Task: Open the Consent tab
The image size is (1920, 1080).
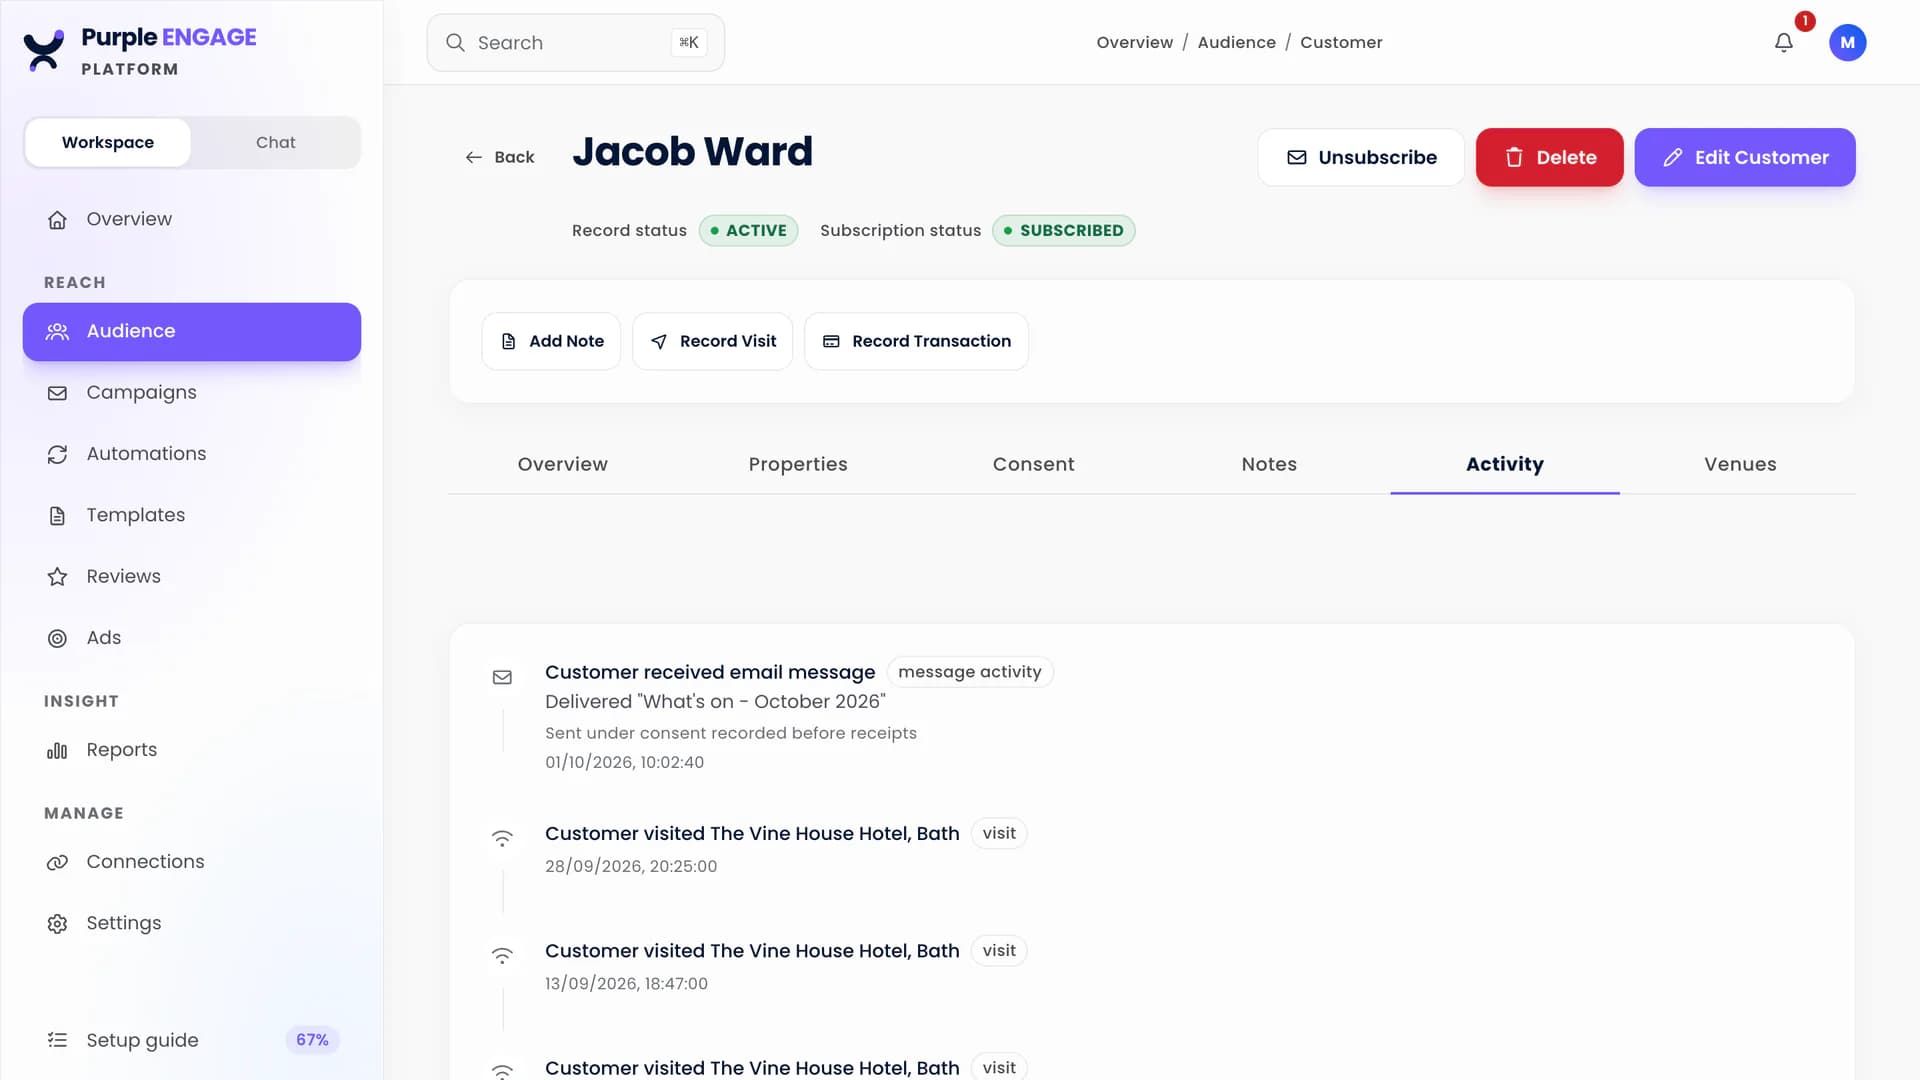Action: pyautogui.click(x=1033, y=464)
